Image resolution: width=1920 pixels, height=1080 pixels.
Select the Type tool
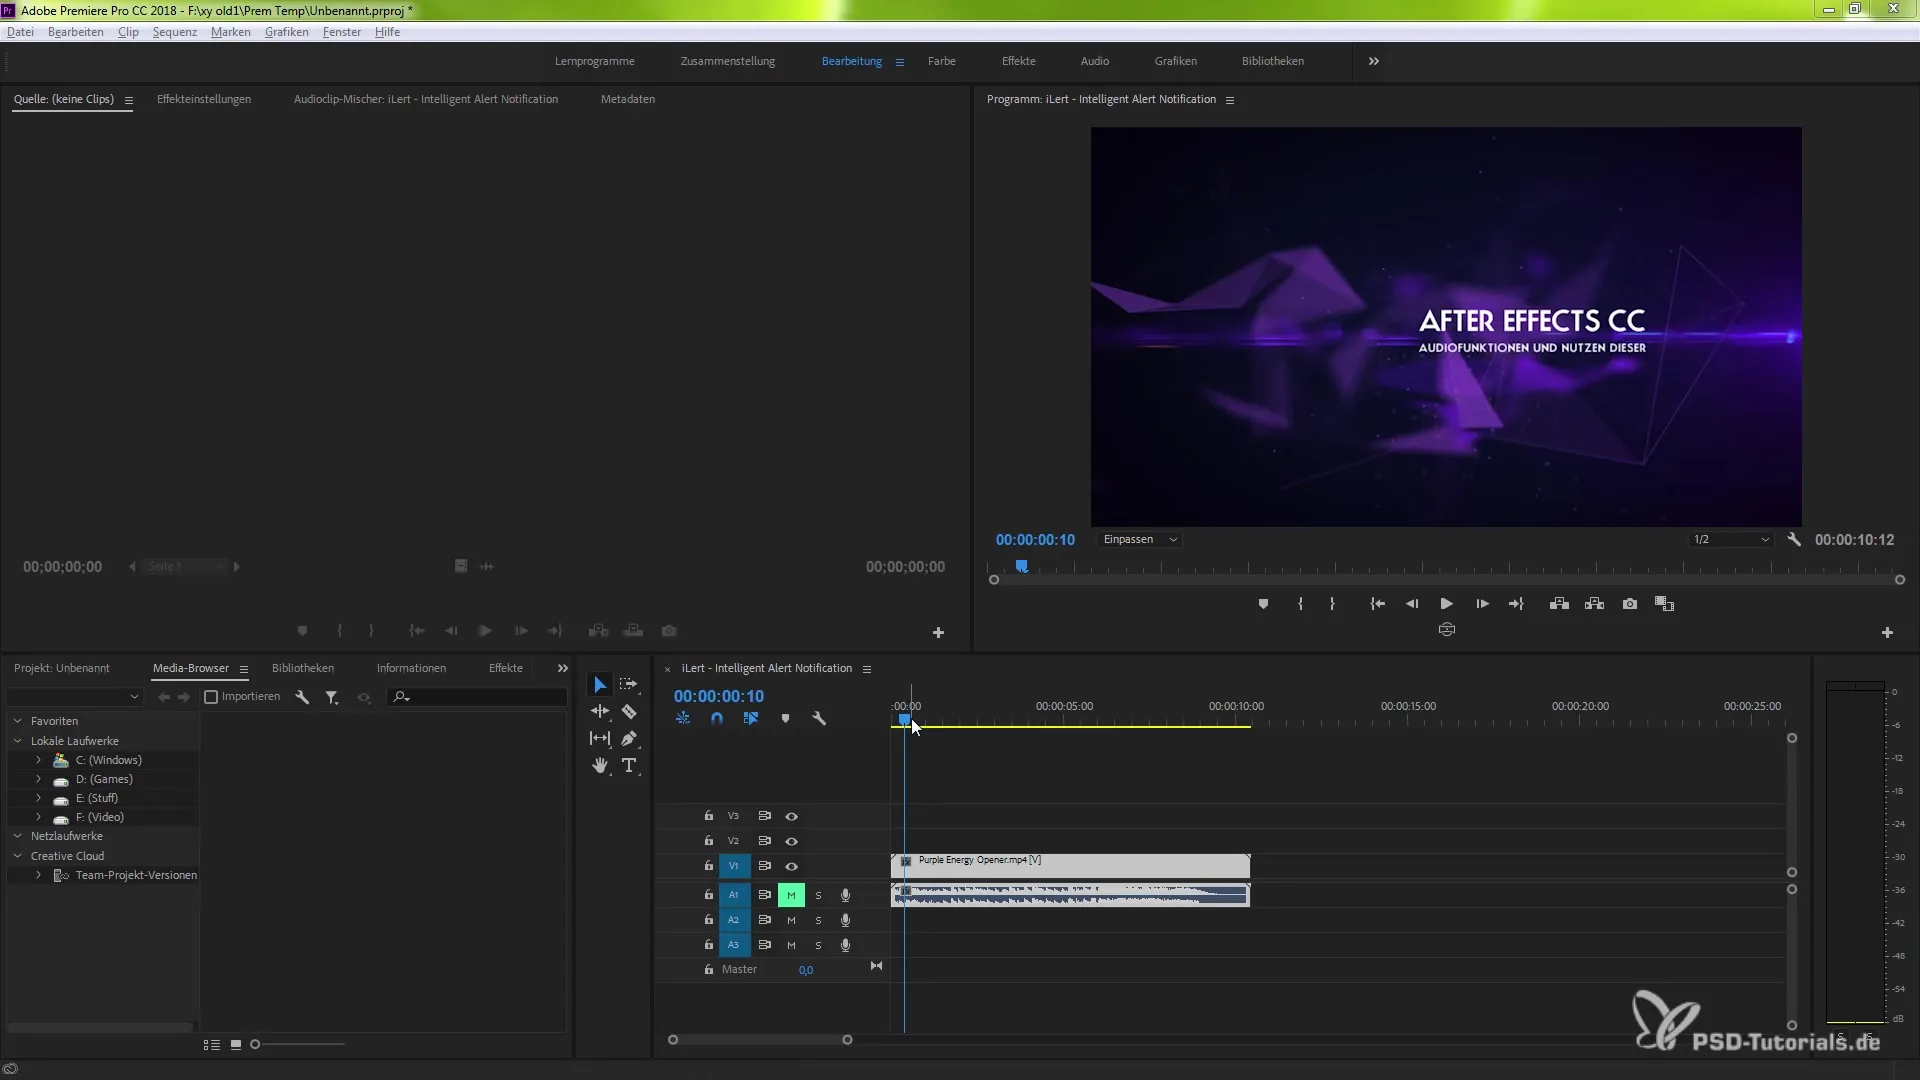pos(628,765)
